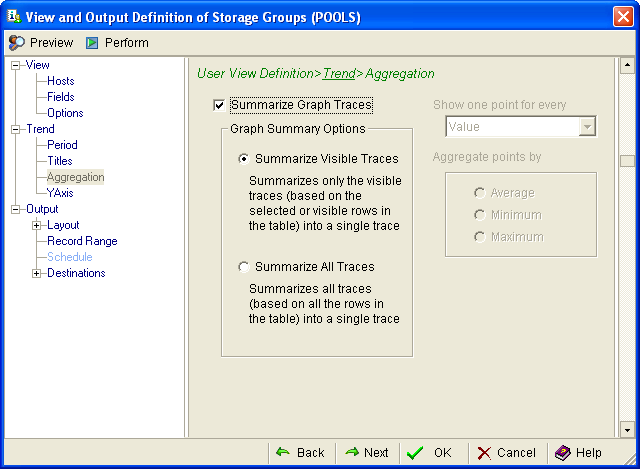
Task: Choose the Minimum radio option
Action: pyautogui.click(x=480, y=215)
